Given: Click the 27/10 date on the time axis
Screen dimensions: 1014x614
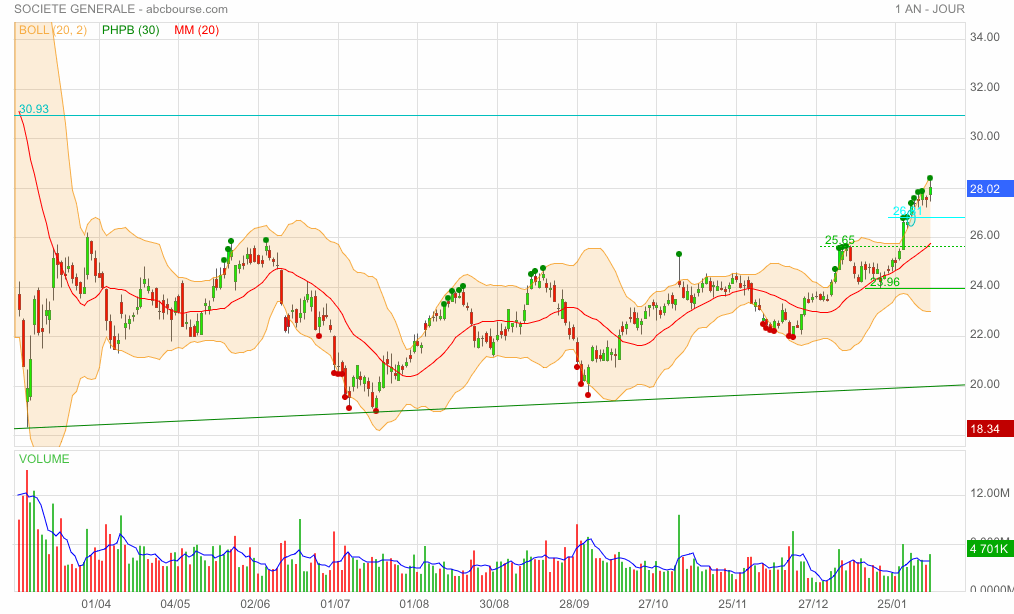Looking at the screenshot, I should coord(653,604).
